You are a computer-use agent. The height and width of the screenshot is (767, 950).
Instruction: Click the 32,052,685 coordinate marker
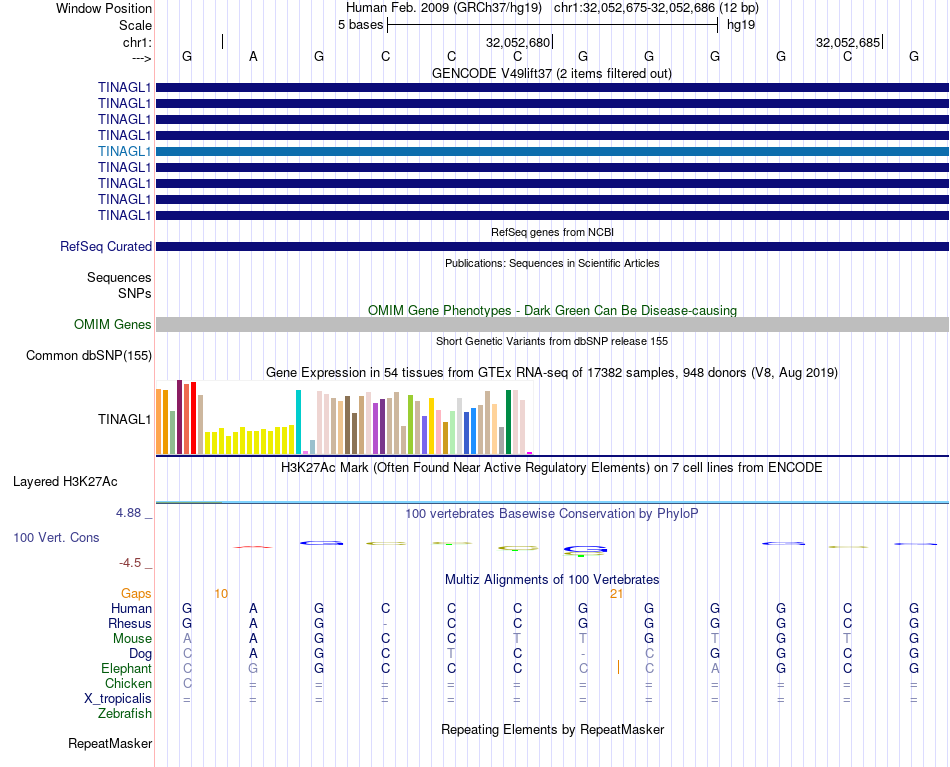tap(848, 42)
